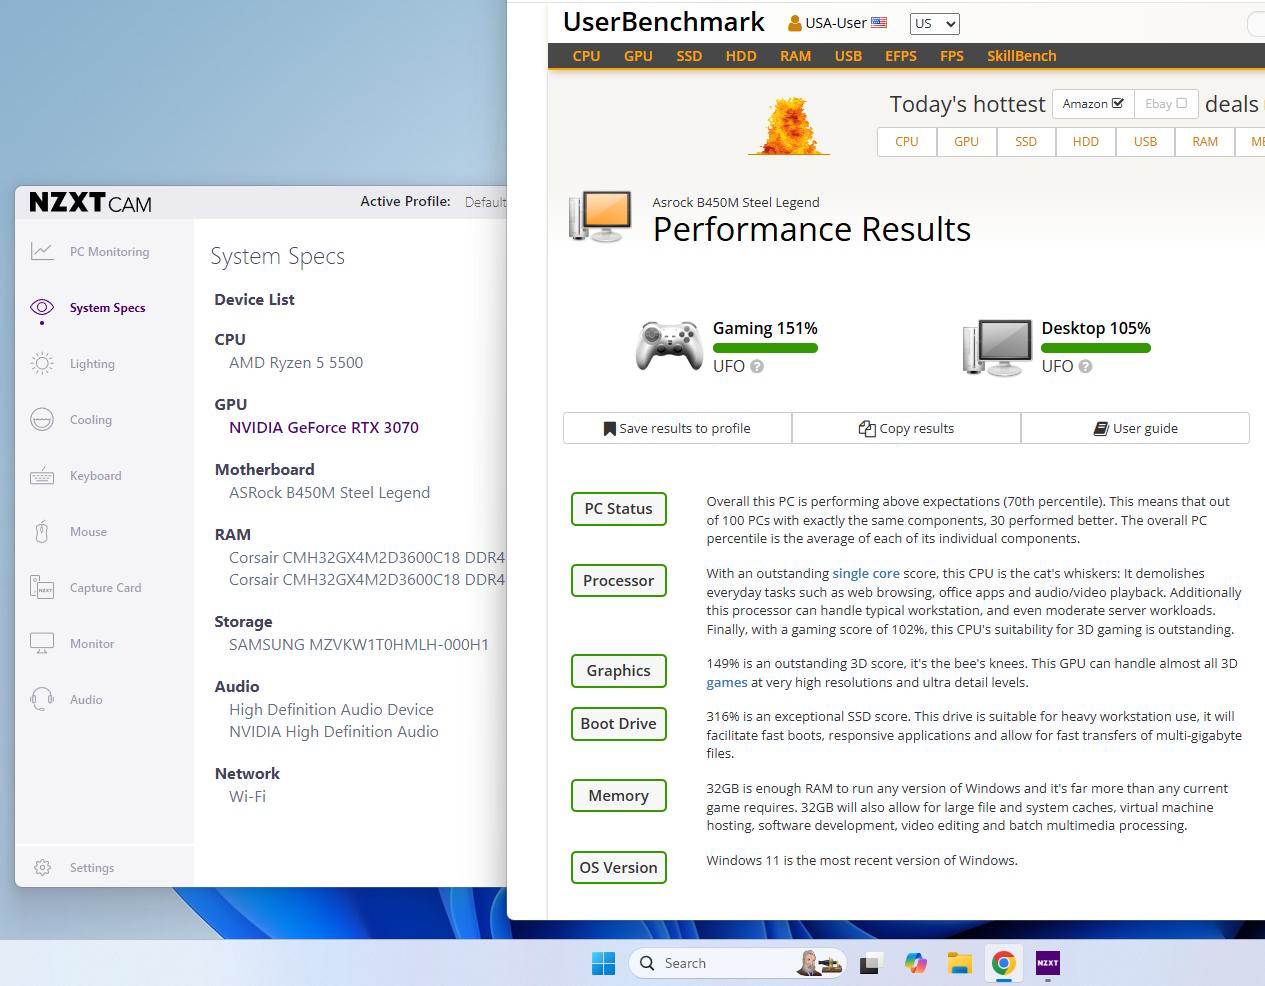The height and width of the screenshot is (986, 1265).
Task: Click the UserBenchmark site title
Action: pos(664,22)
